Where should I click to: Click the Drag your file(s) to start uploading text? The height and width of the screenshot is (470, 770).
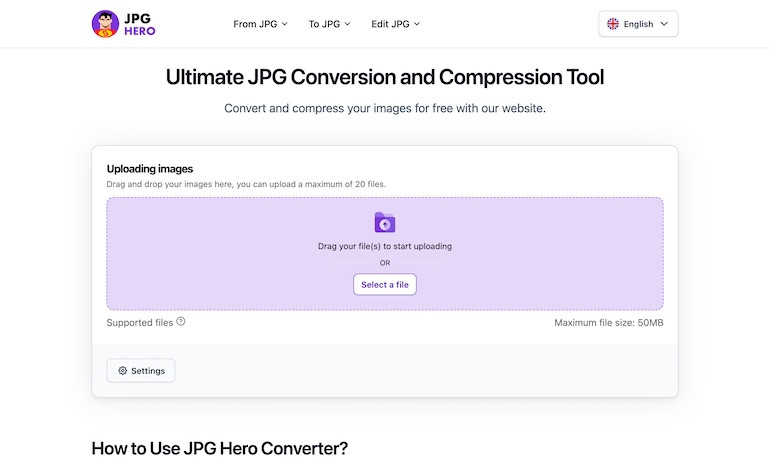pyautogui.click(x=385, y=246)
